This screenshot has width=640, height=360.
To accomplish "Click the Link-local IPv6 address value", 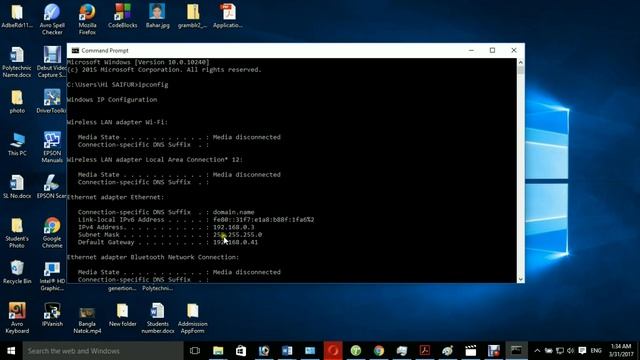I will (264, 220).
